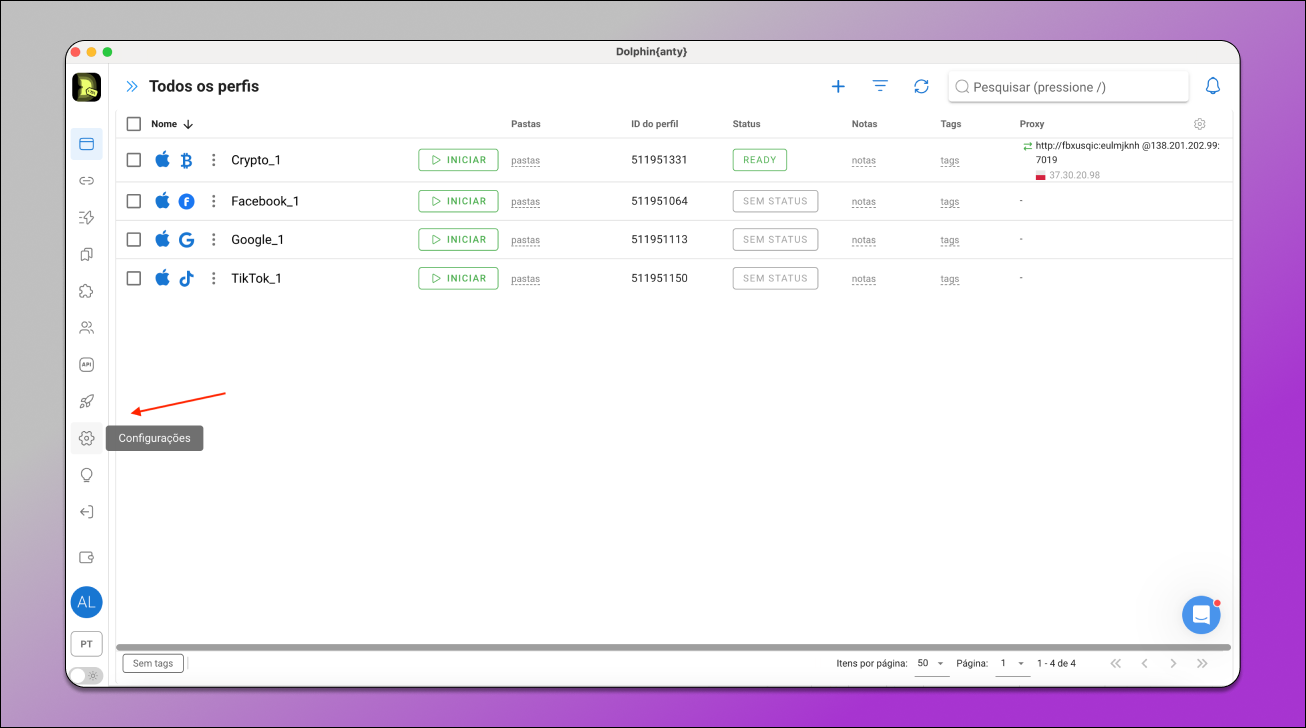Click the Bitcoin icon on Crypto_1

tap(186, 160)
